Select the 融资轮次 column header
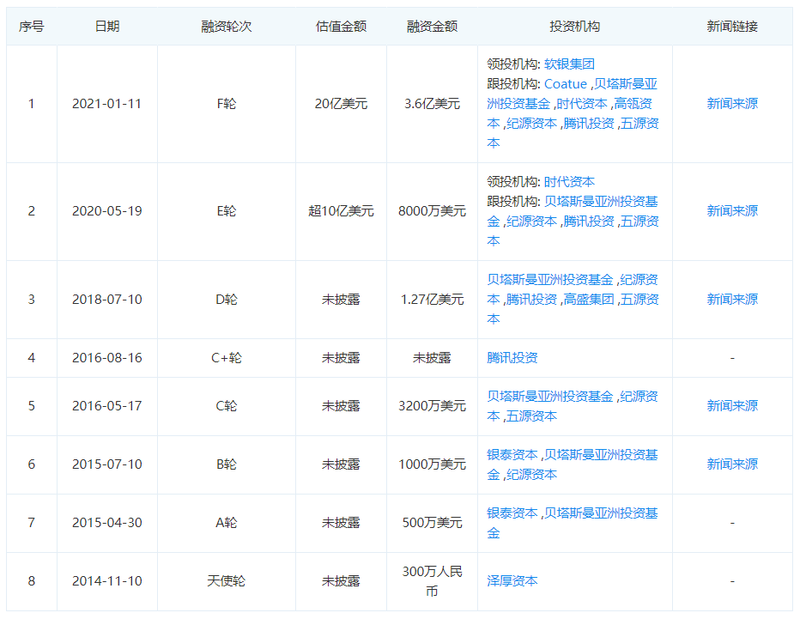 (x=226, y=27)
